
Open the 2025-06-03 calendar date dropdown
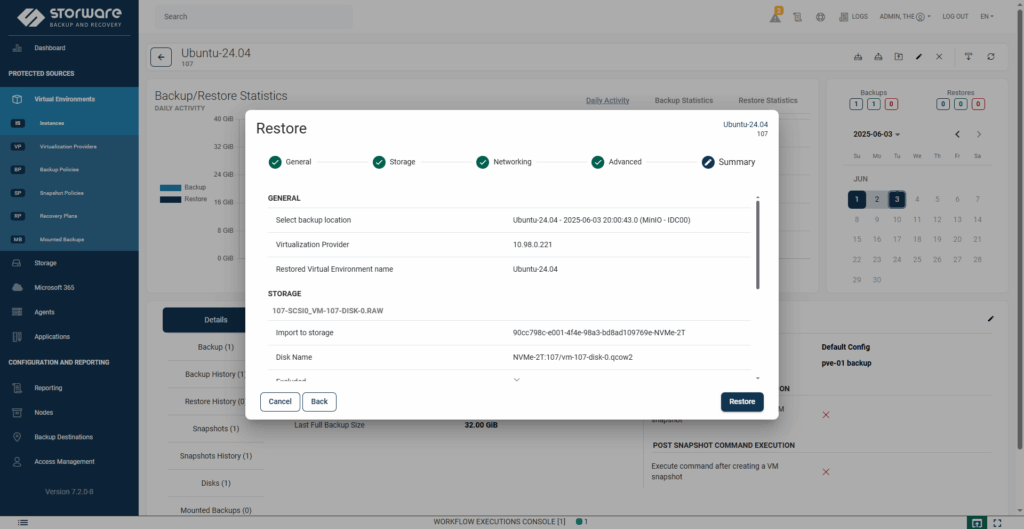click(876, 134)
